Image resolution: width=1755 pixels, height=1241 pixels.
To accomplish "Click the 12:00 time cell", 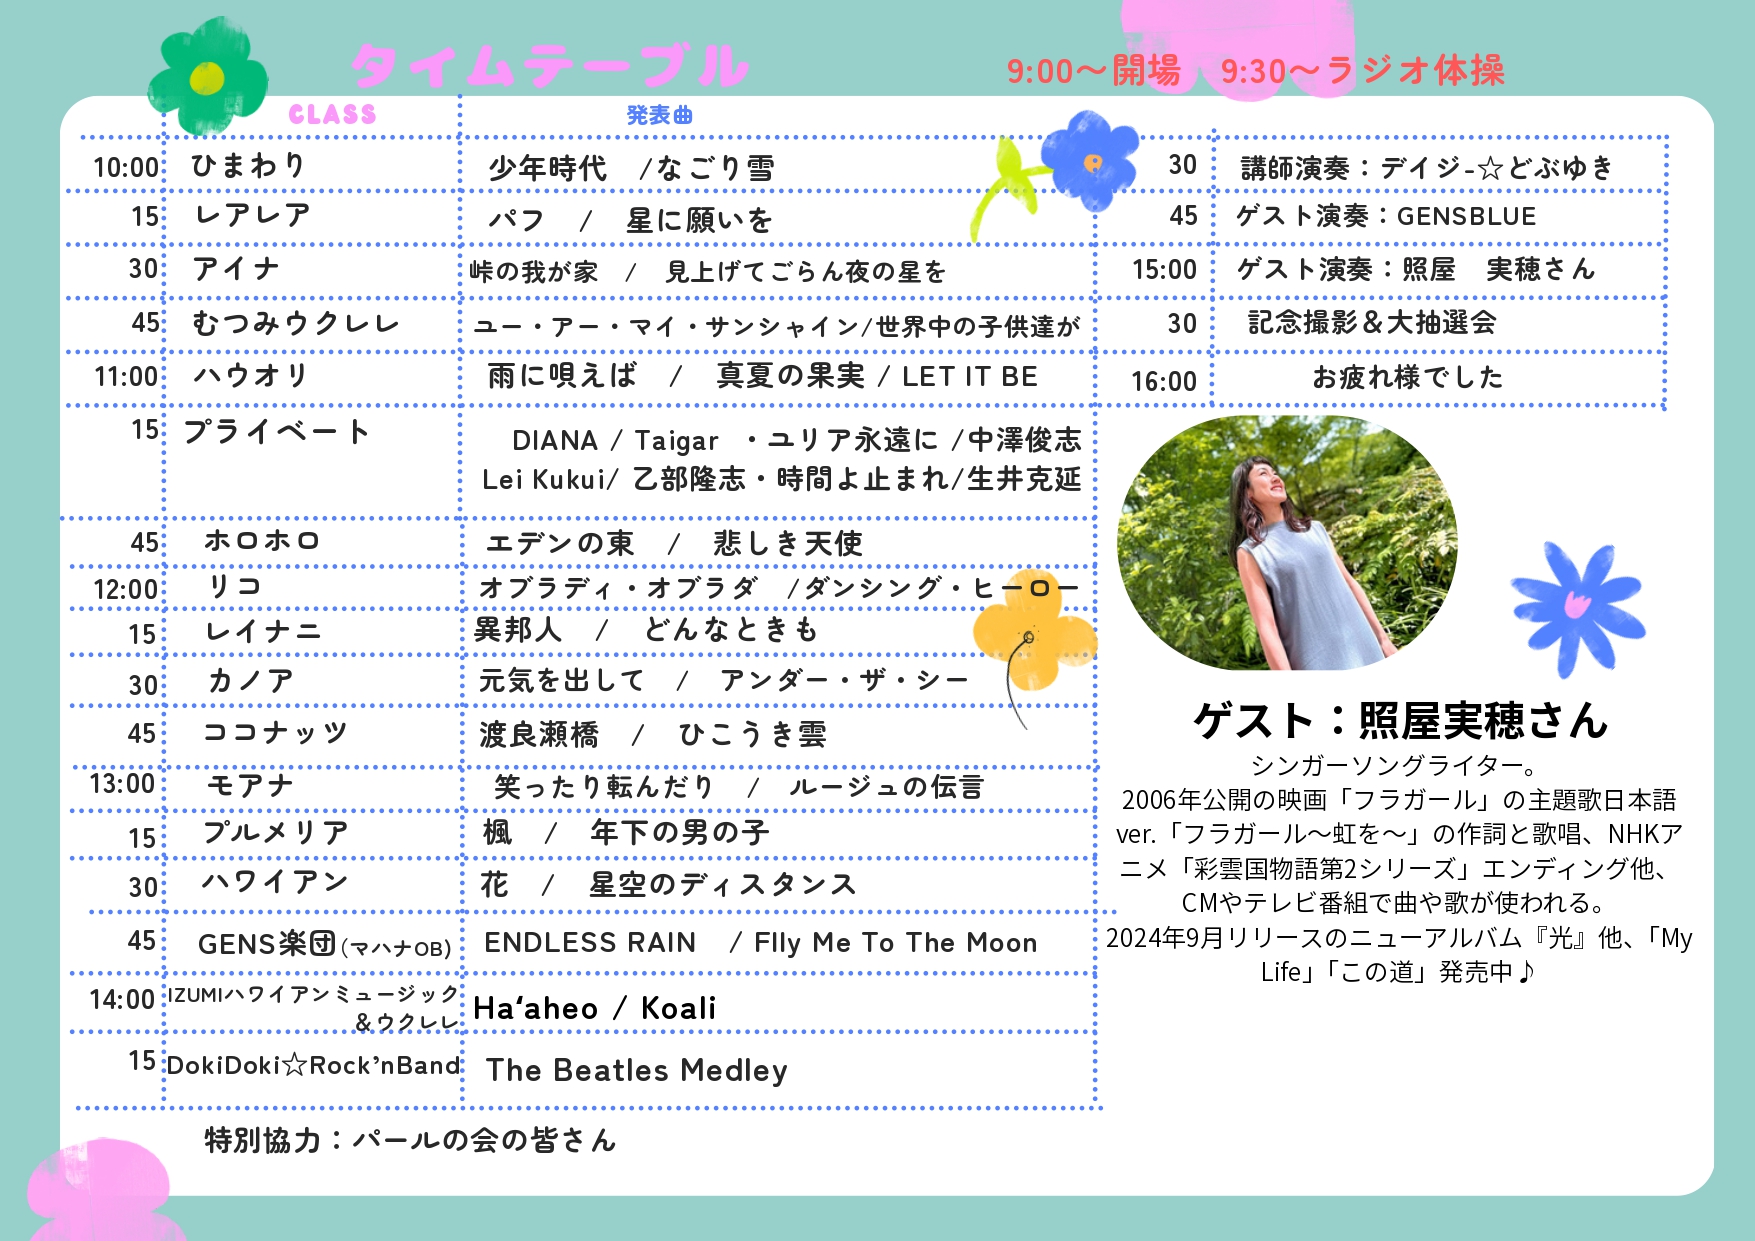I will pyautogui.click(x=126, y=590).
